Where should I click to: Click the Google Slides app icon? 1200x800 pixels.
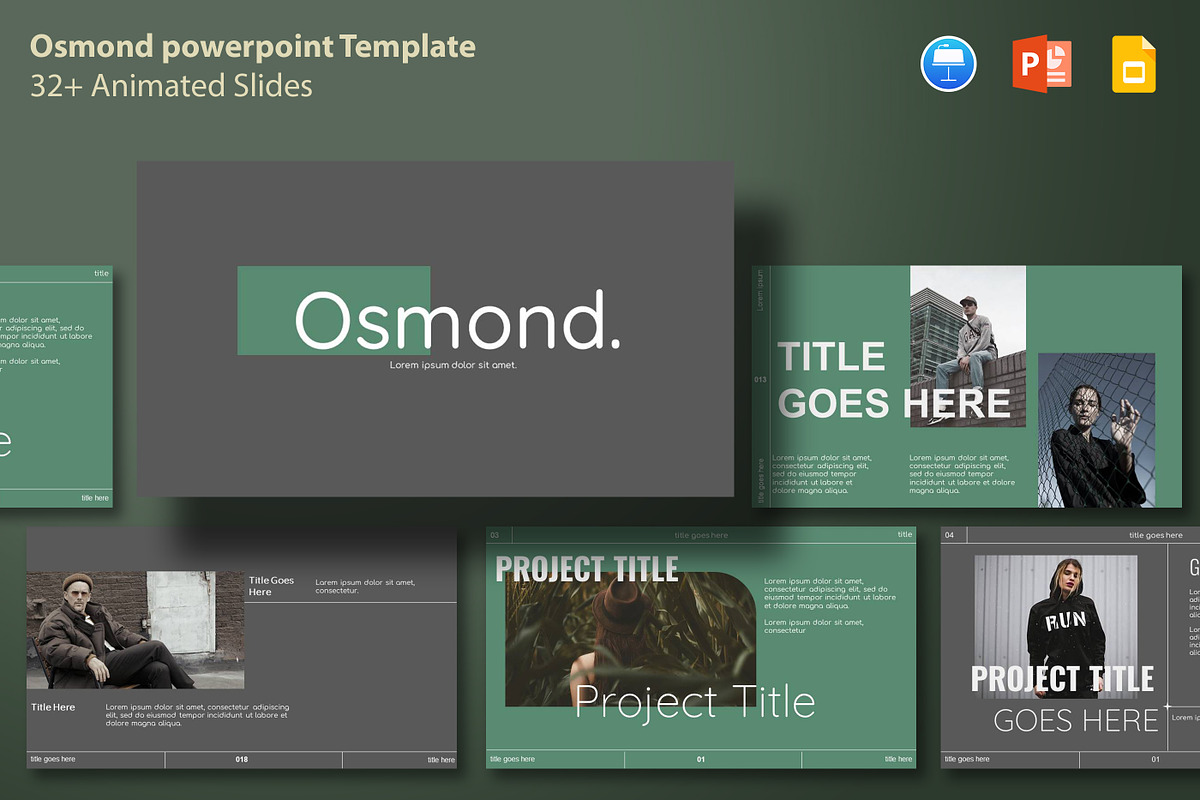click(x=1134, y=64)
